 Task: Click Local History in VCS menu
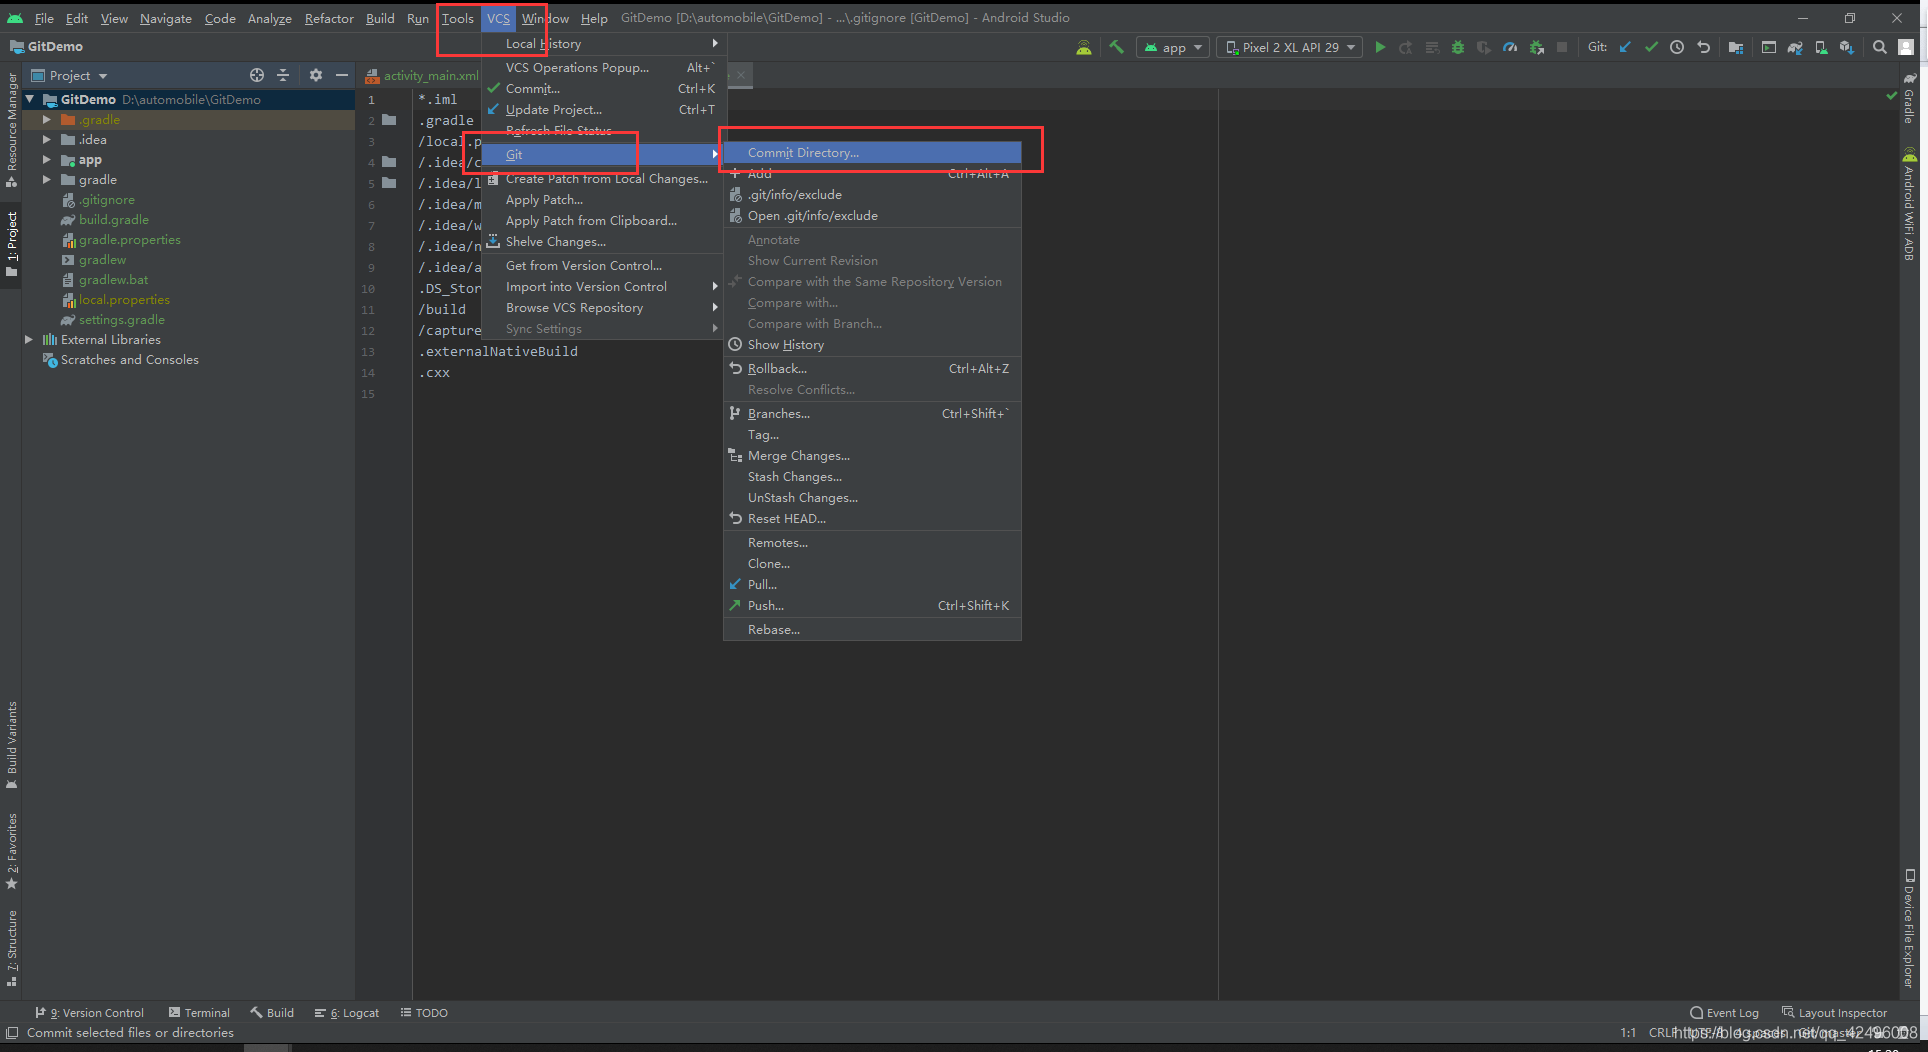pos(604,43)
